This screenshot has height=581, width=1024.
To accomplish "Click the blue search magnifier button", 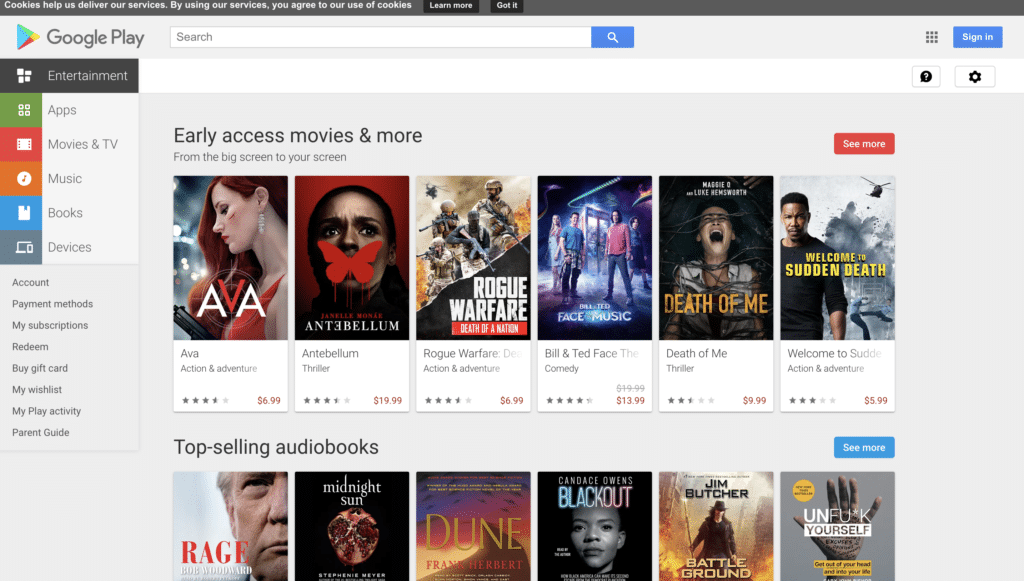I will coord(612,37).
